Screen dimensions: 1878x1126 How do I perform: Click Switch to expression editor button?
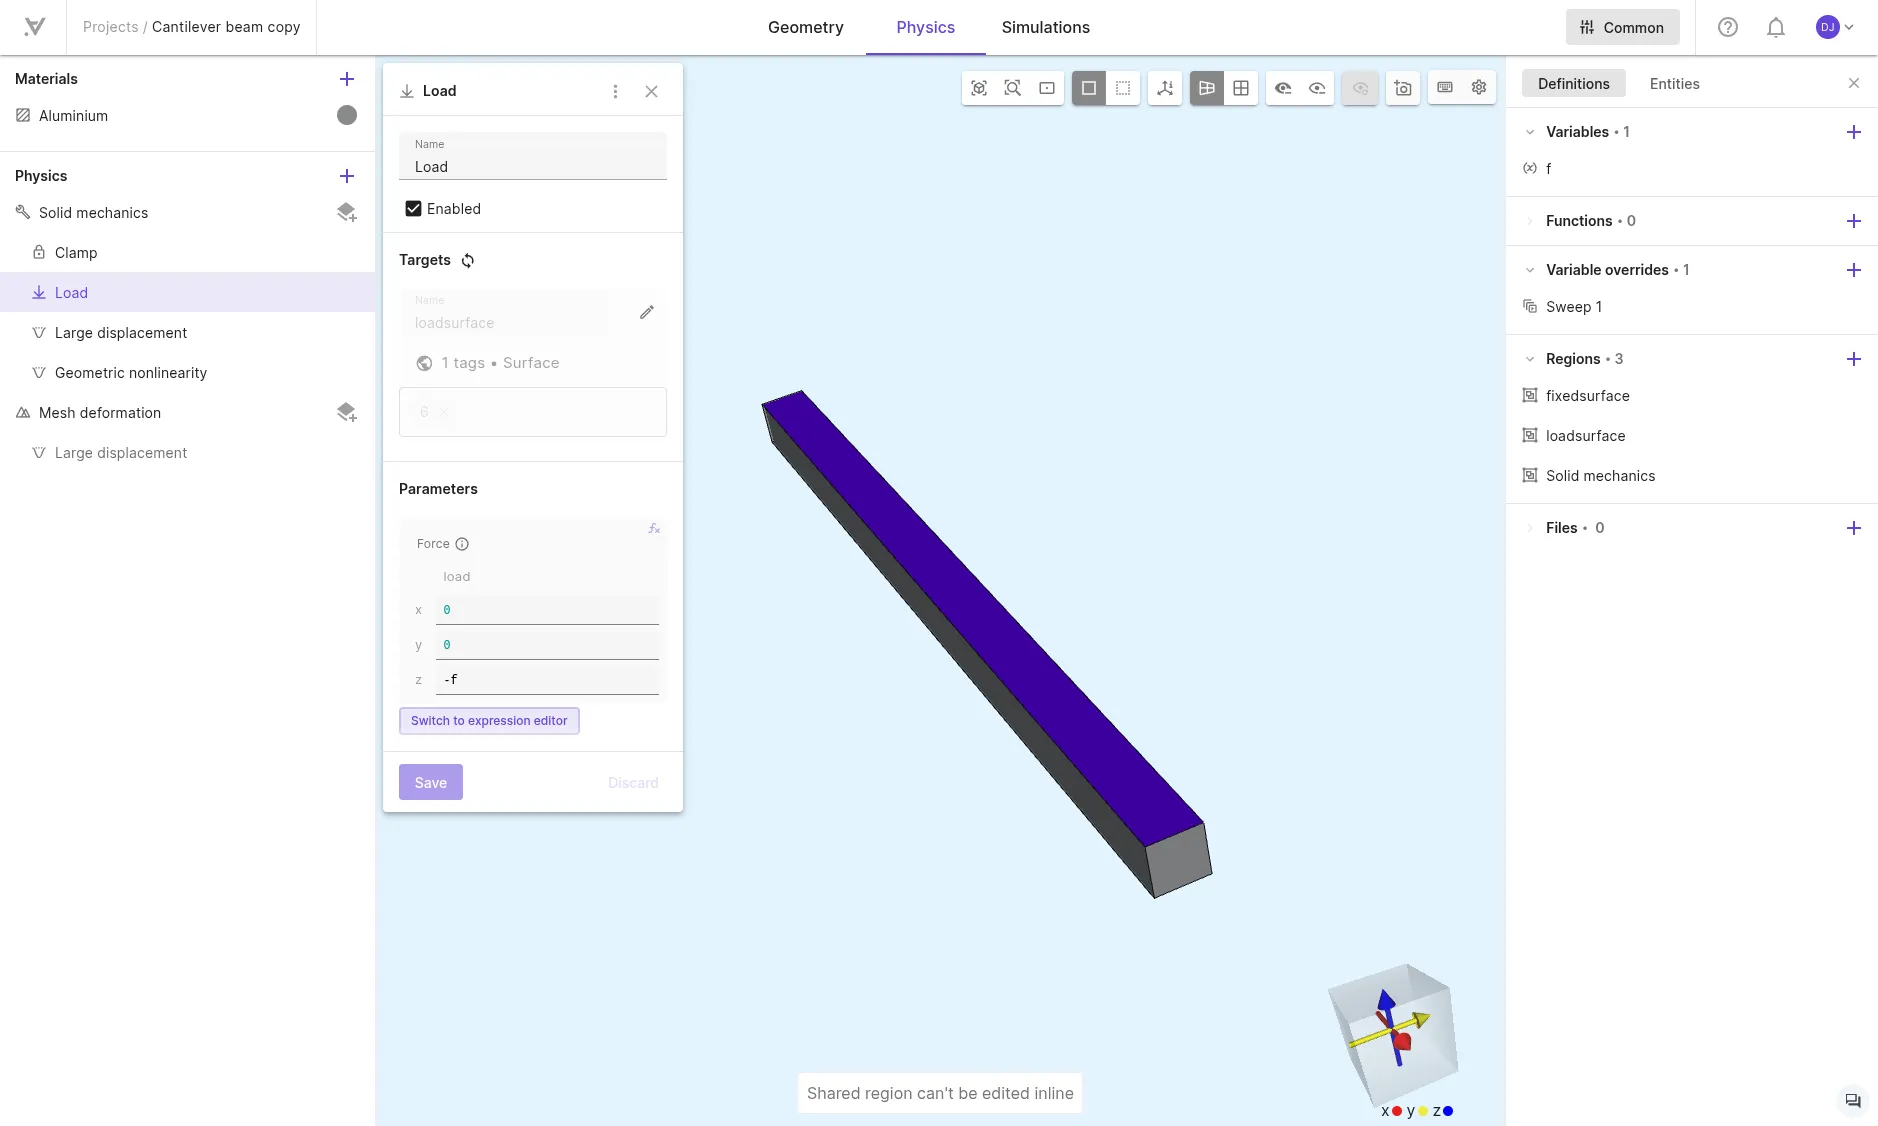[x=489, y=721]
